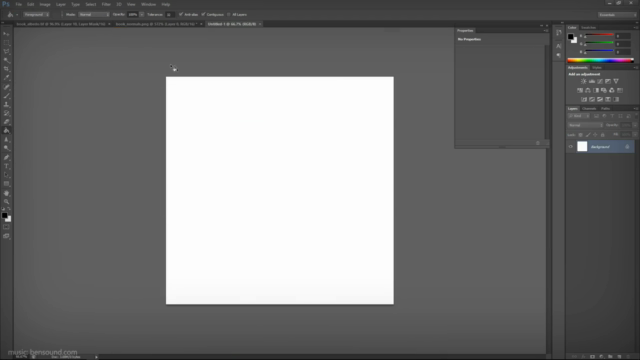
Task: Swap foreground and background colors
Action: point(9,209)
